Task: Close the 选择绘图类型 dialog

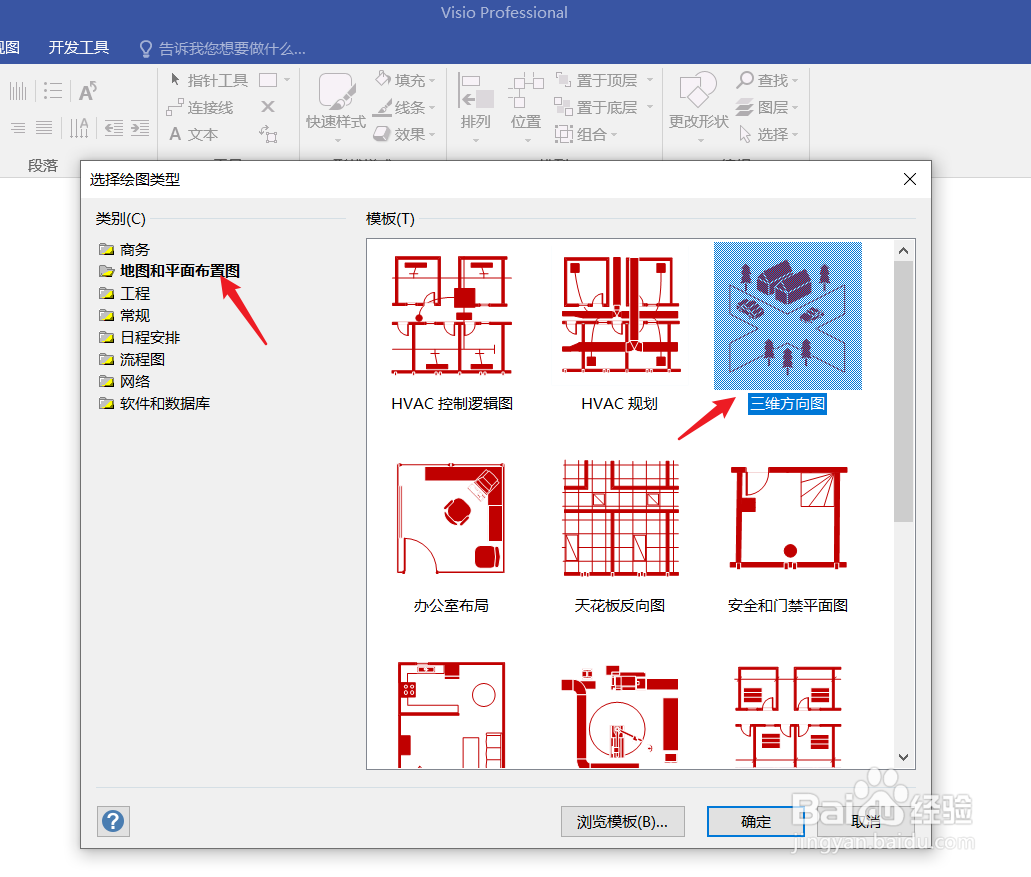Action: point(910,179)
